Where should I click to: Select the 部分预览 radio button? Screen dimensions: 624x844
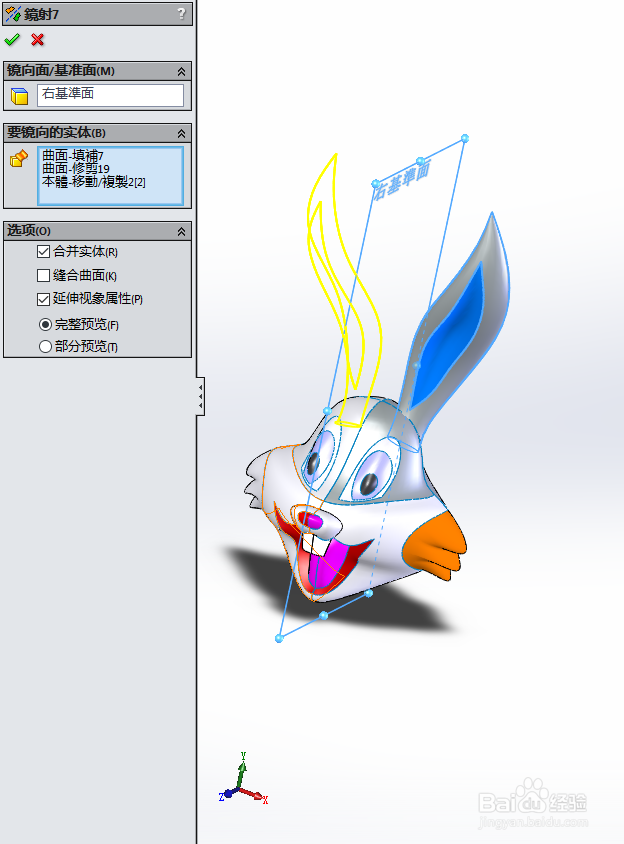pyautogui.click(x=45, y=346)
